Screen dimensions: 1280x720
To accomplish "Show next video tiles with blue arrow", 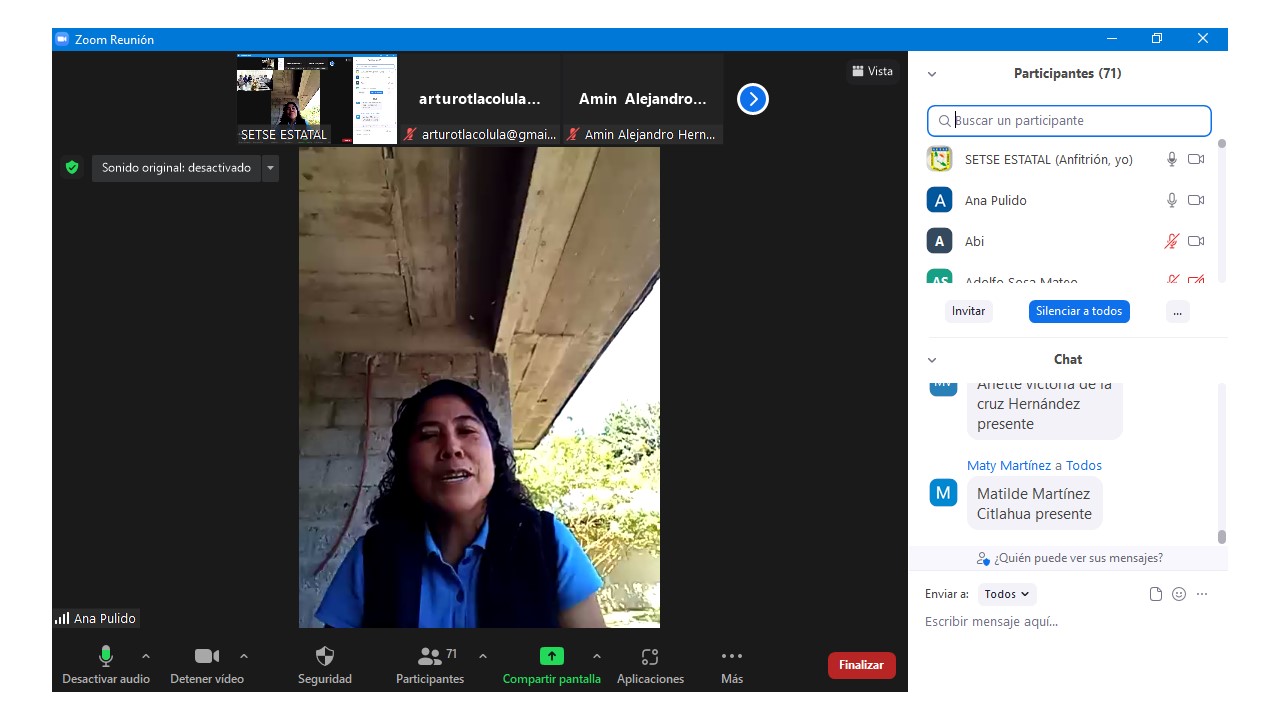I will pyautogui.click(x=753, y=99).
